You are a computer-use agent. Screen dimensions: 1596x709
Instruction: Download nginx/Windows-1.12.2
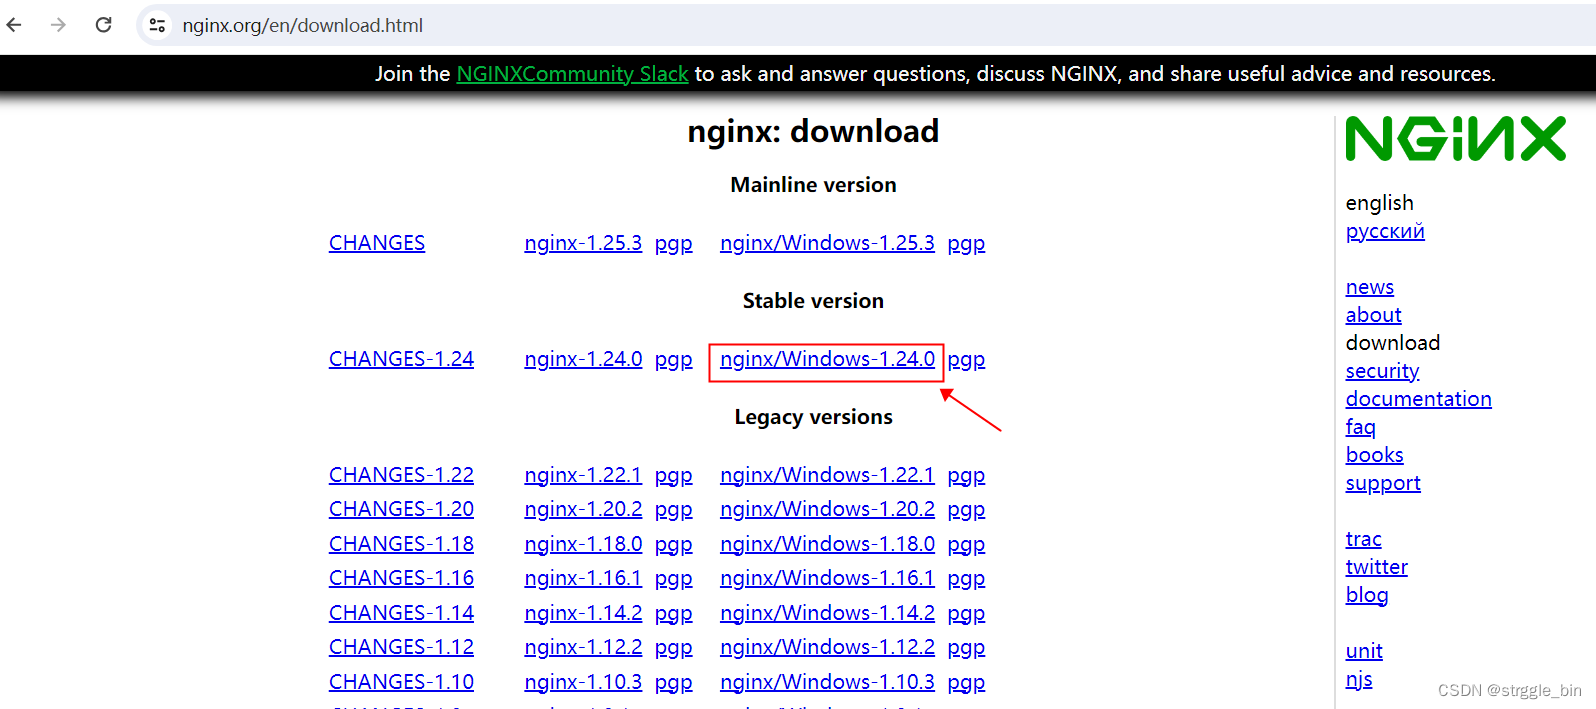[x=827, y=647]
